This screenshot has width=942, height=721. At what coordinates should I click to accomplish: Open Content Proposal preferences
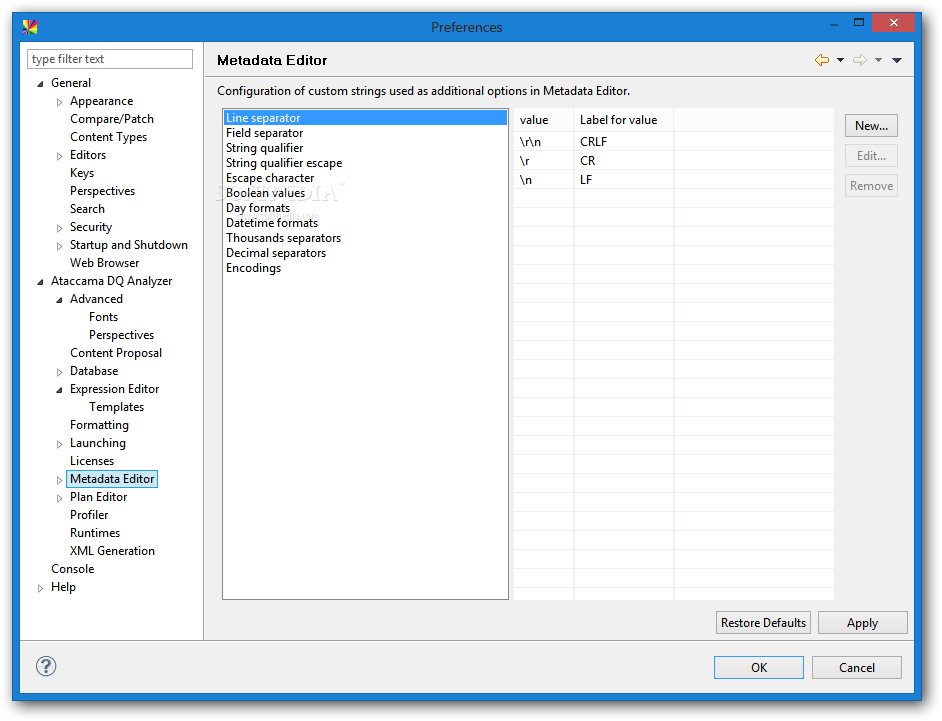116,353
